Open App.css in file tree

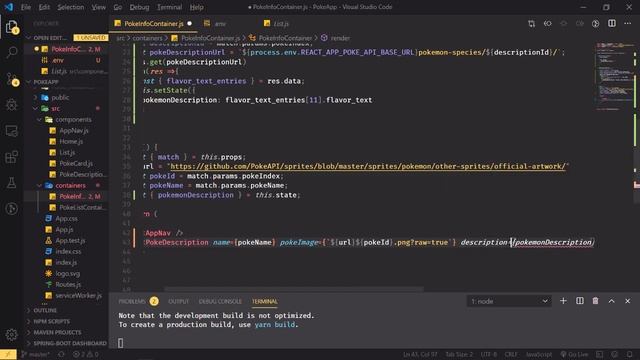coord(66,218)
